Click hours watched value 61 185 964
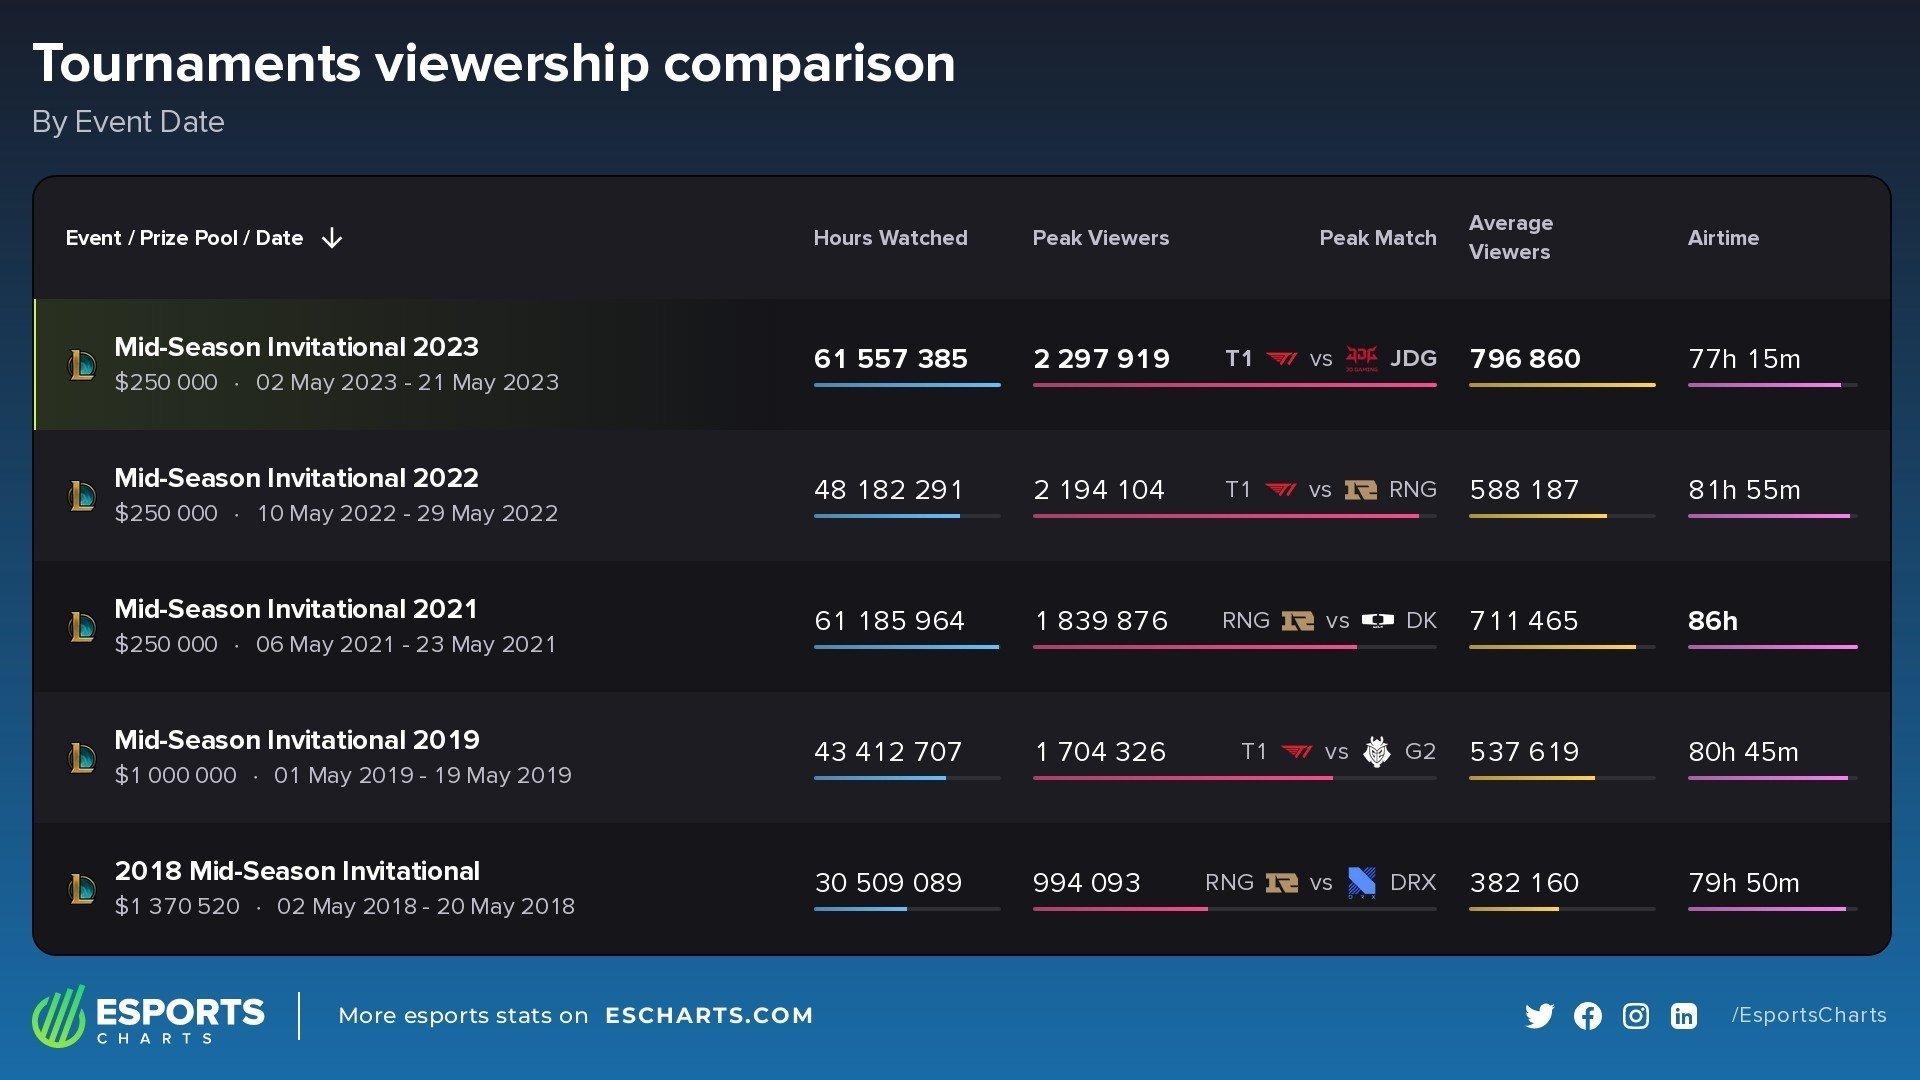1920x1080 pixels. coord(889,621)
